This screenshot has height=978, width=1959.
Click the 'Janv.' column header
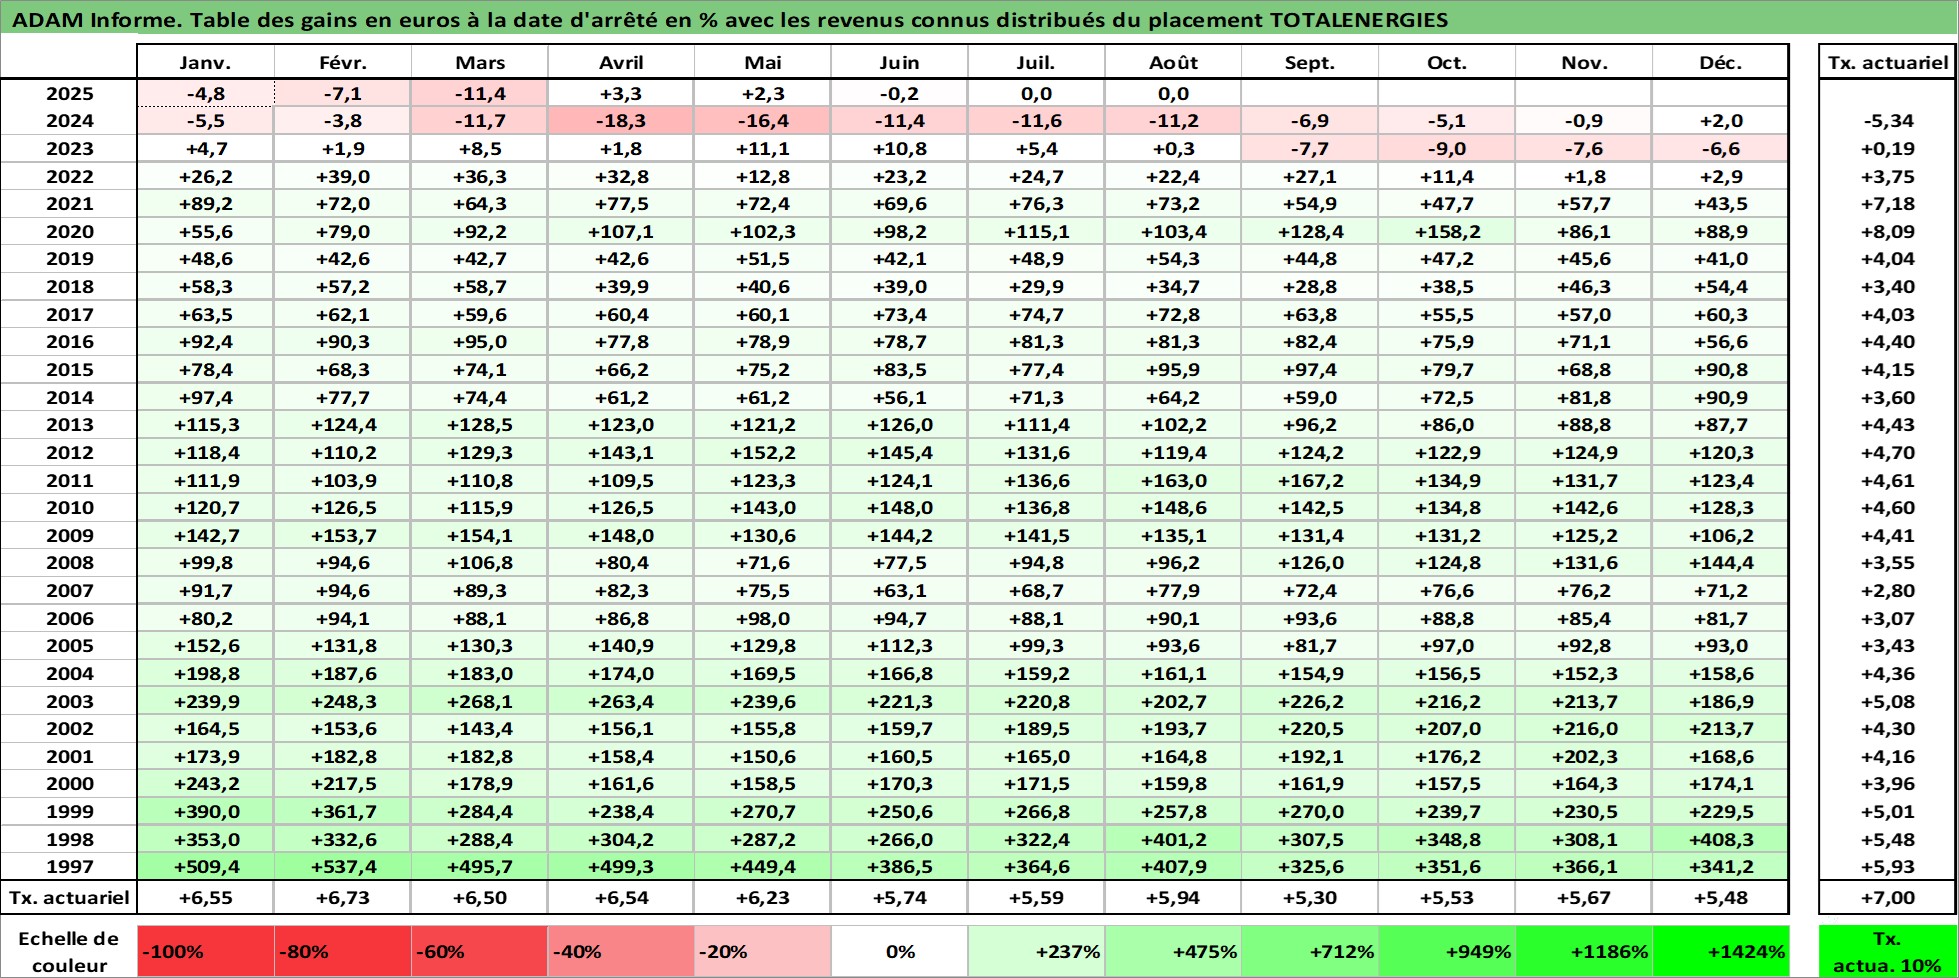coord(206,62)
